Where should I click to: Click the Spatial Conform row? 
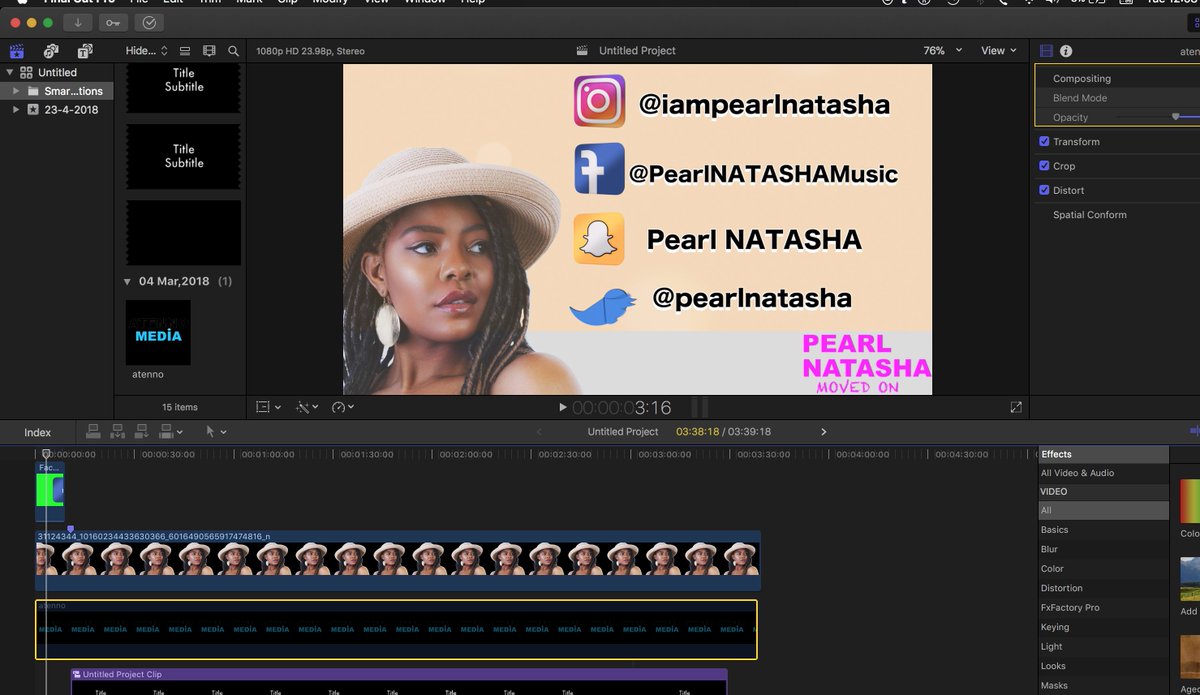[1089, 215]
